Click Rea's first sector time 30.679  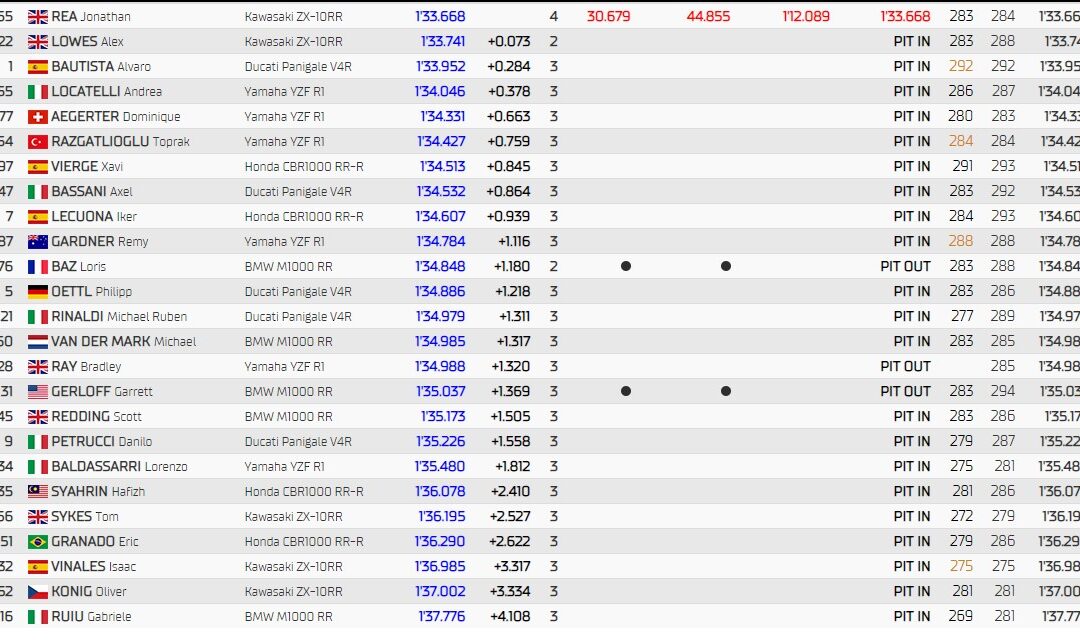pos(608,17)
